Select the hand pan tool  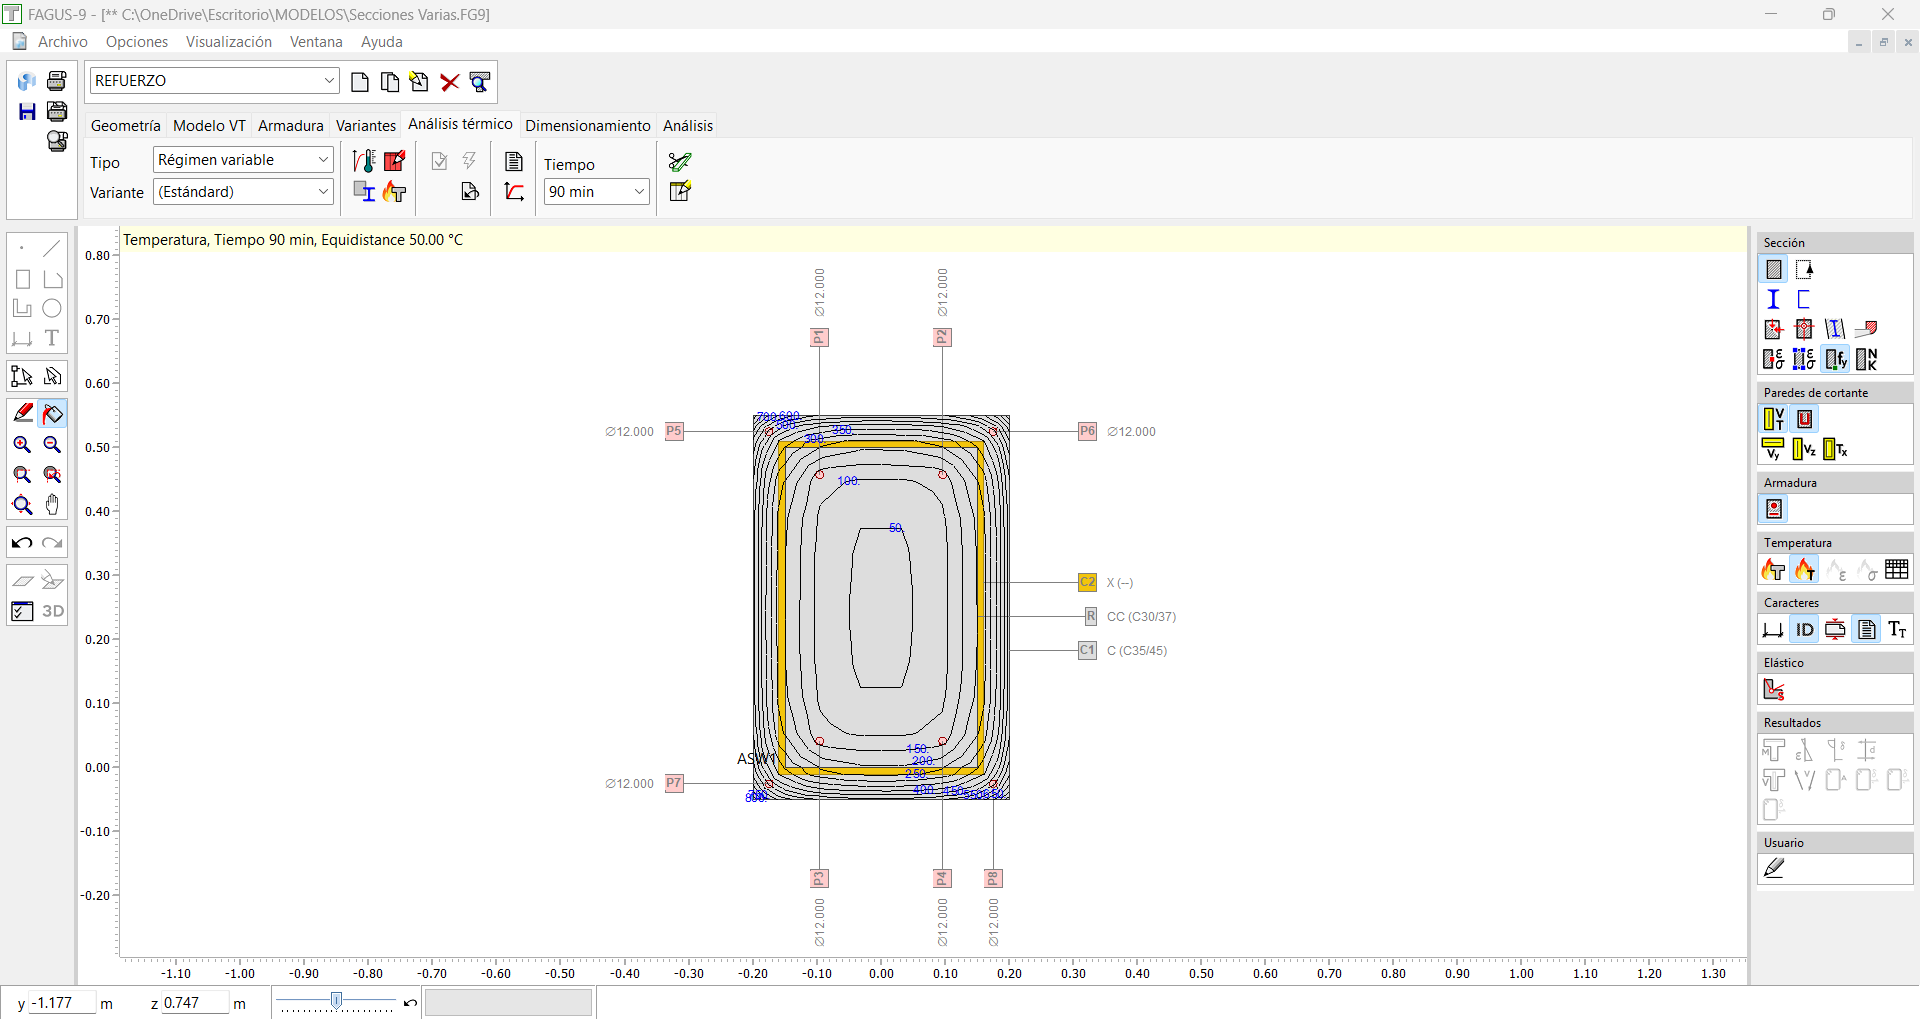(x=52, y=505)
